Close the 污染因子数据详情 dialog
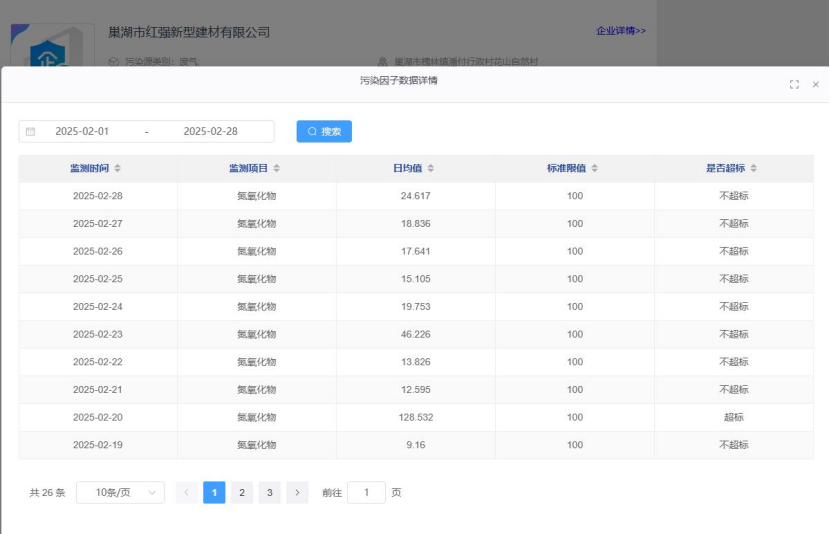The width and height of the screenshot is (830, 534). click(815, 85)
